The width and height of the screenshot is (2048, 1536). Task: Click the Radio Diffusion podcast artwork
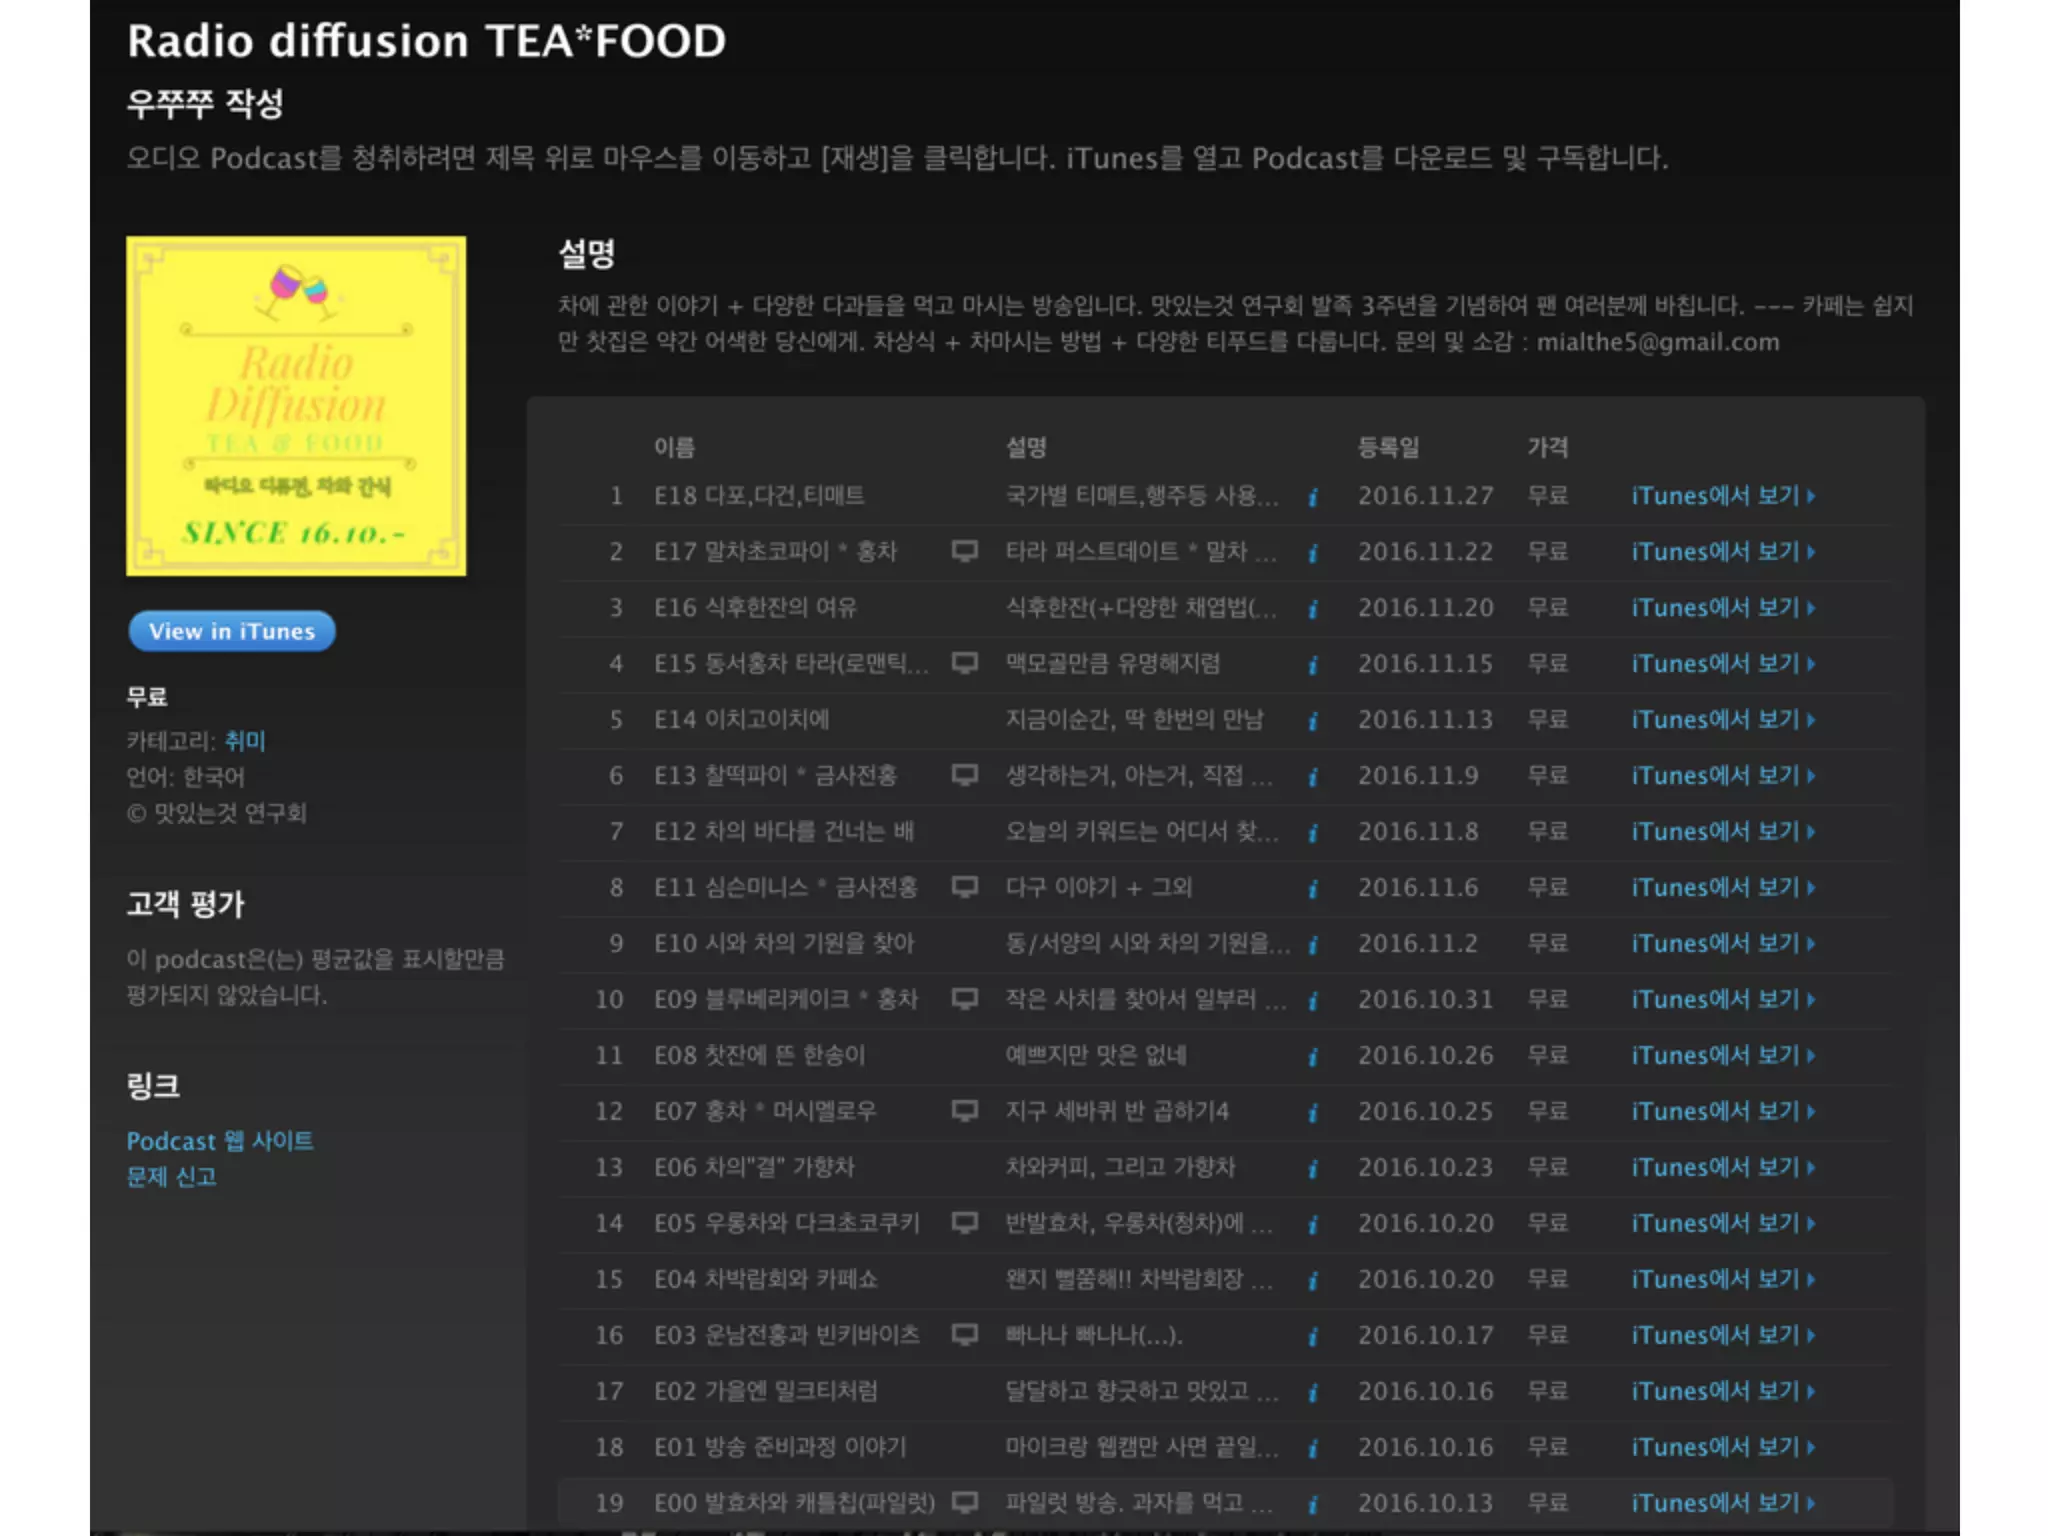[296, 406]
